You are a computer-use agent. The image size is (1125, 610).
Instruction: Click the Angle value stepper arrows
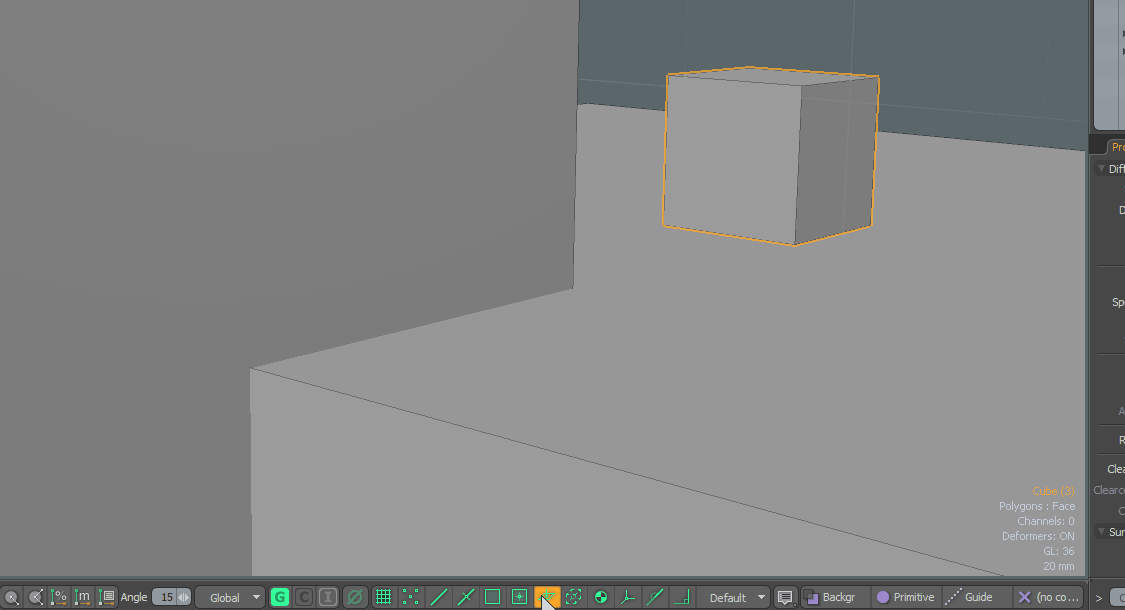tap(184, 597)
